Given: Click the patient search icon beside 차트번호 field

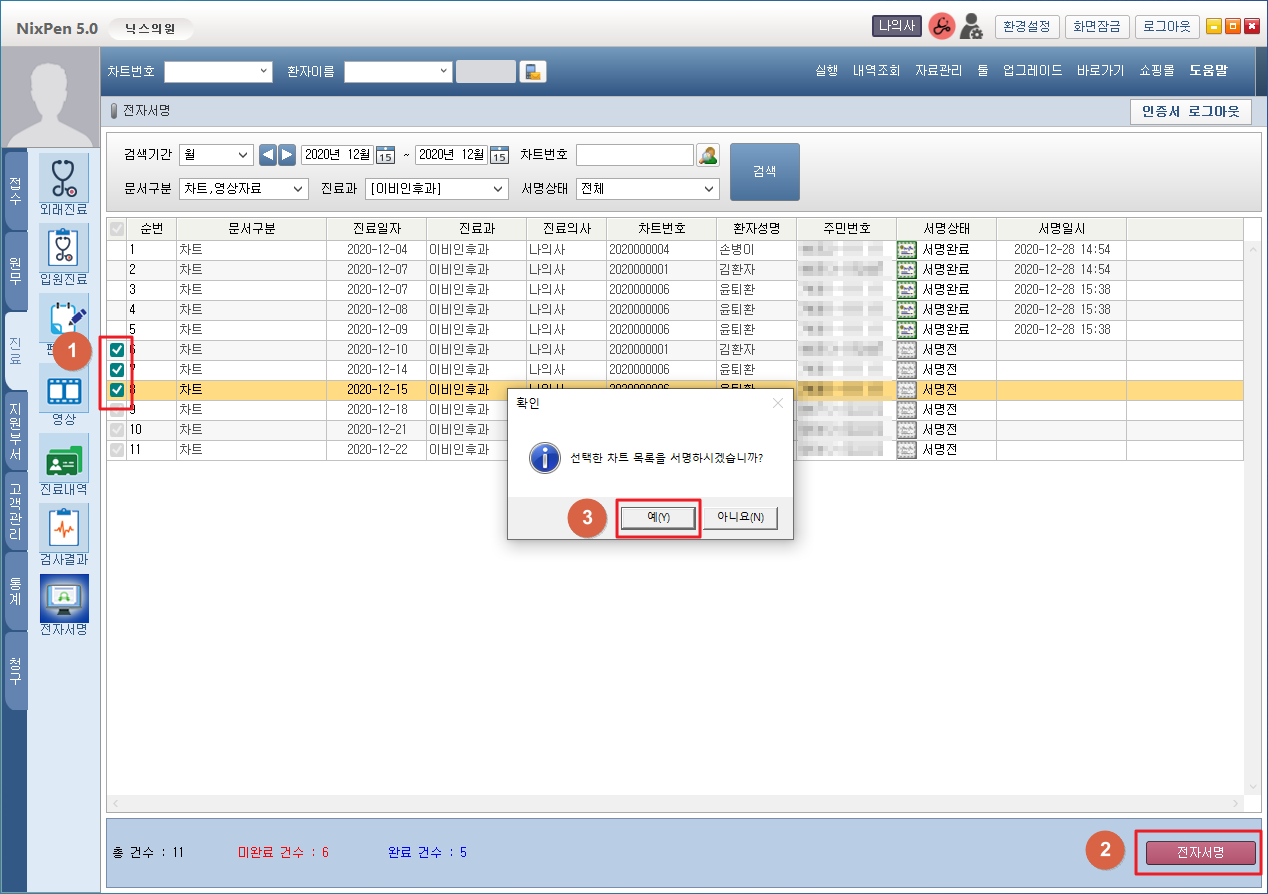Looking at the screenshot, I should [x=708, y=155].
